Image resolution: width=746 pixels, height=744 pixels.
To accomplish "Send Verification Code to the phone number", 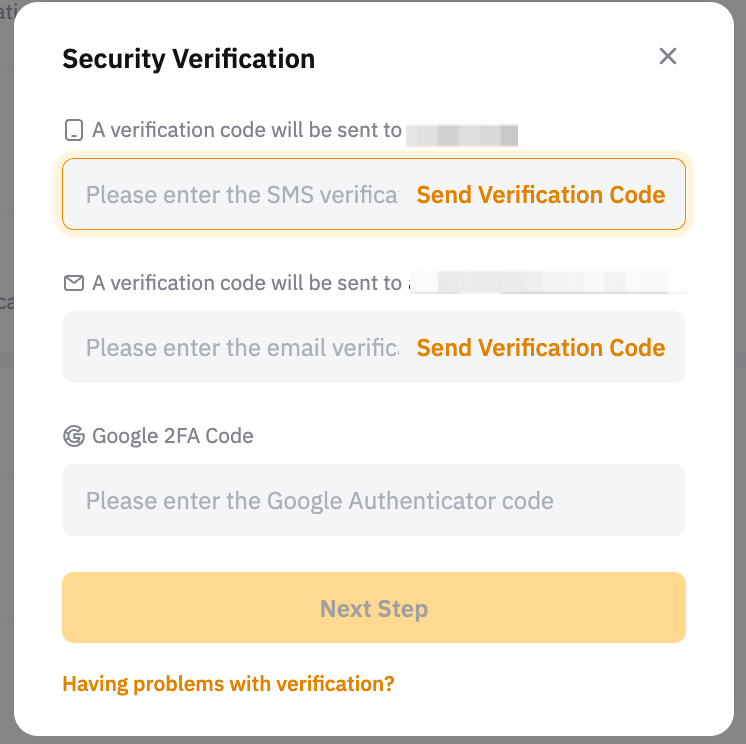I will pos(540,194).
